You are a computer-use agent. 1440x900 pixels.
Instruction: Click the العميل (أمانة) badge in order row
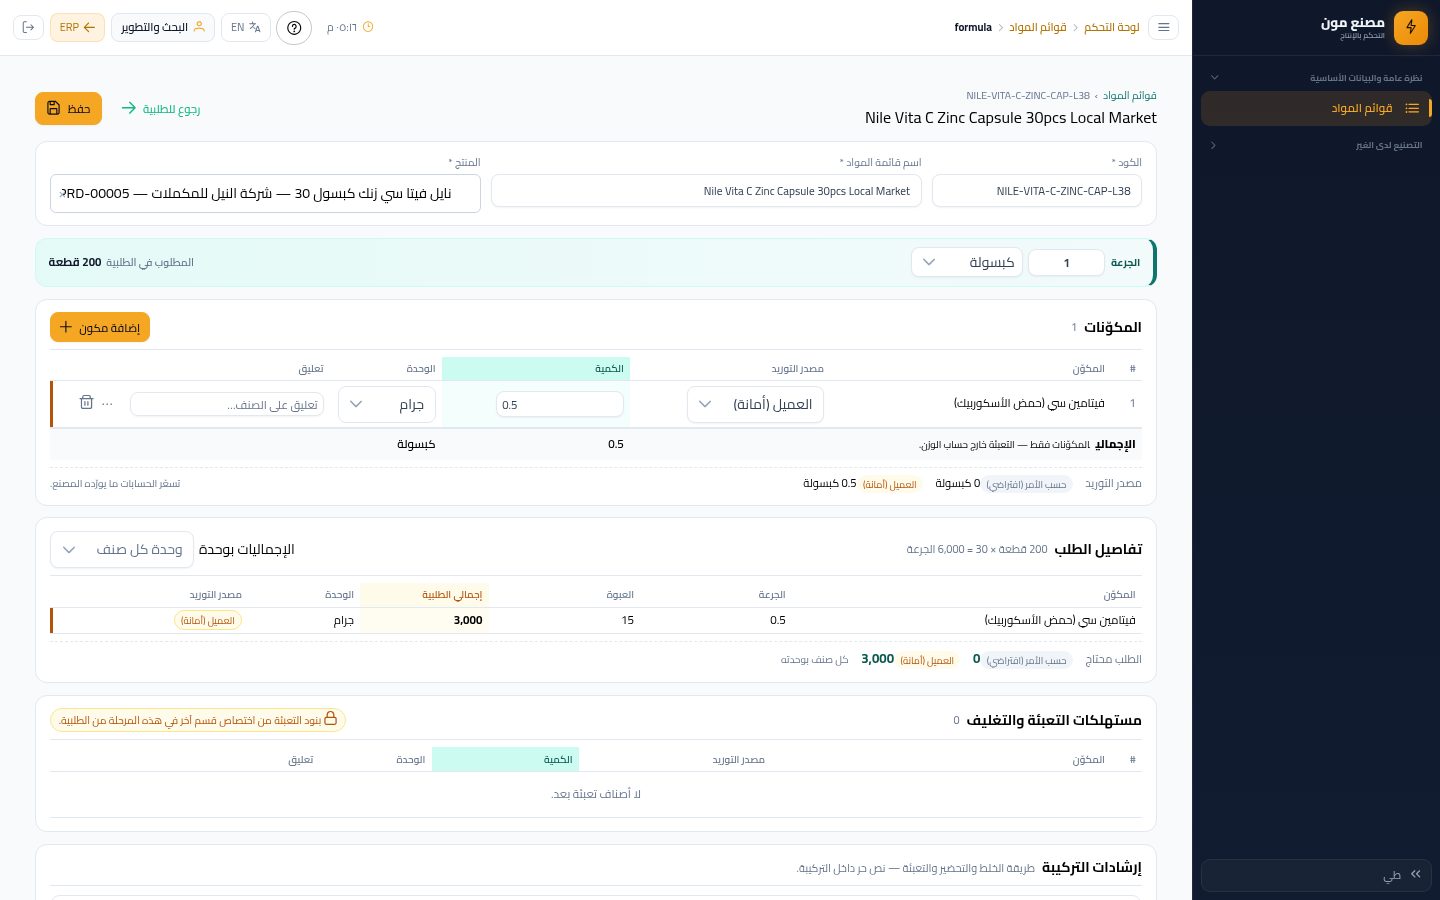208,620
